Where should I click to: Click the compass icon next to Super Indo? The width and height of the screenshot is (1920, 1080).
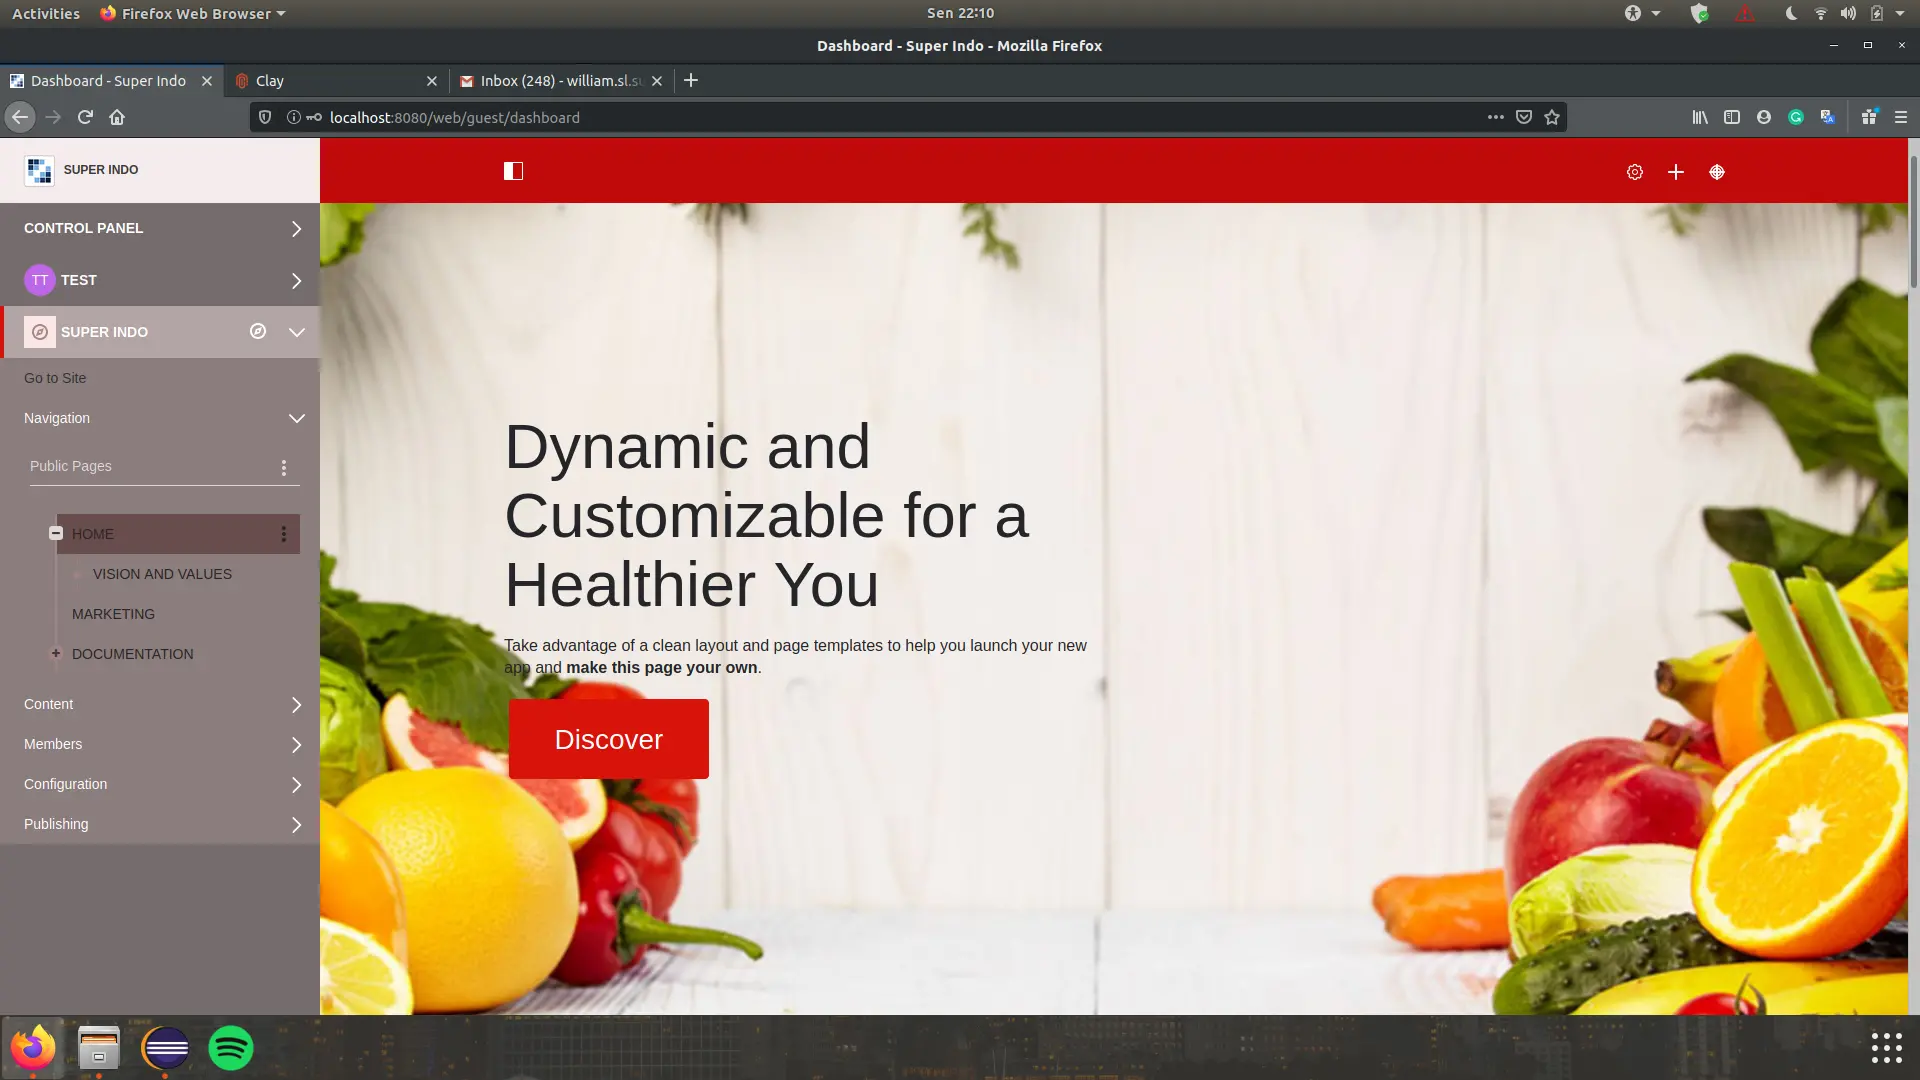pos(258,331)
